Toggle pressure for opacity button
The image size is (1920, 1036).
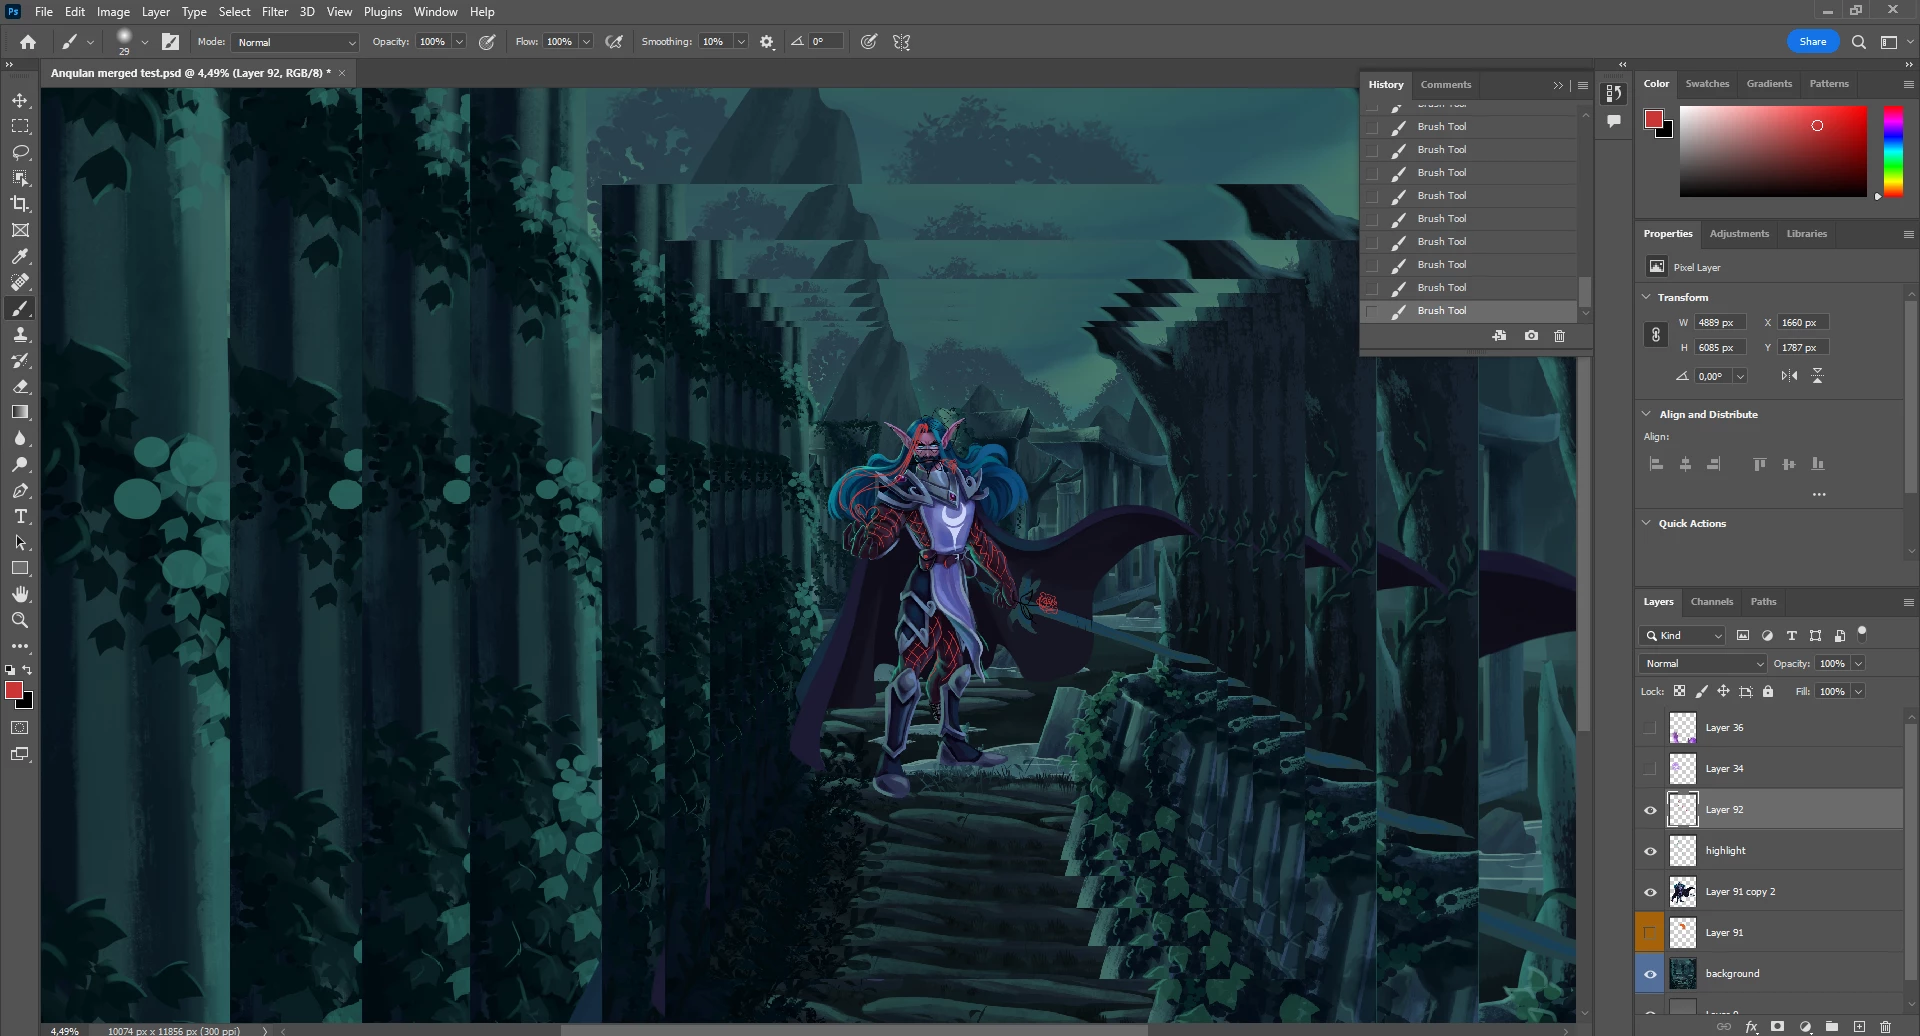[487, 42]
